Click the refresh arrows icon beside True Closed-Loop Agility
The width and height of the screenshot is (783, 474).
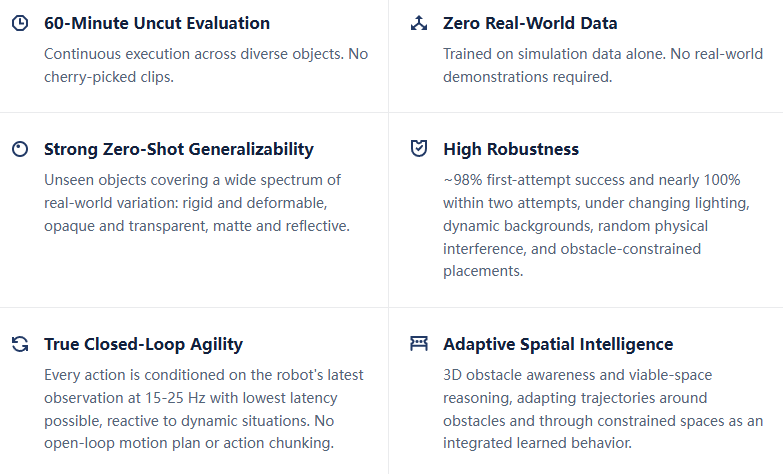point(20,344)
